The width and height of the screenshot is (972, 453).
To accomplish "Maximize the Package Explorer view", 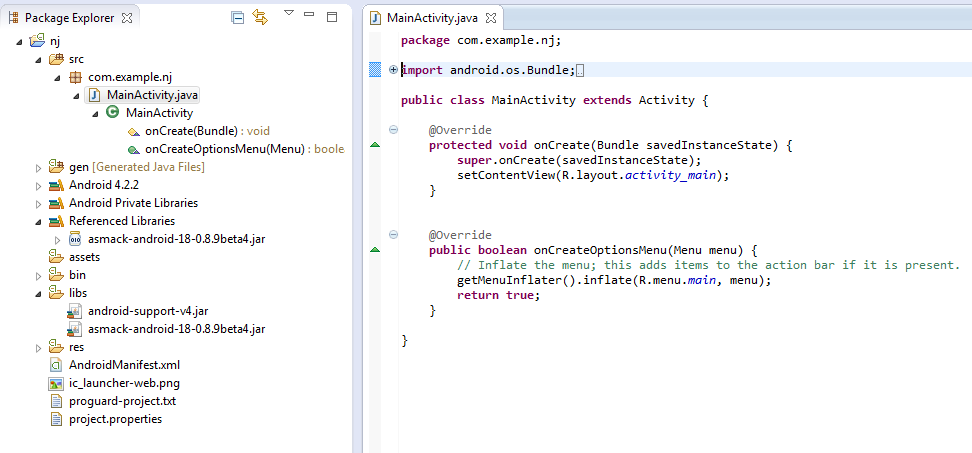I will (x=332, y=17).
